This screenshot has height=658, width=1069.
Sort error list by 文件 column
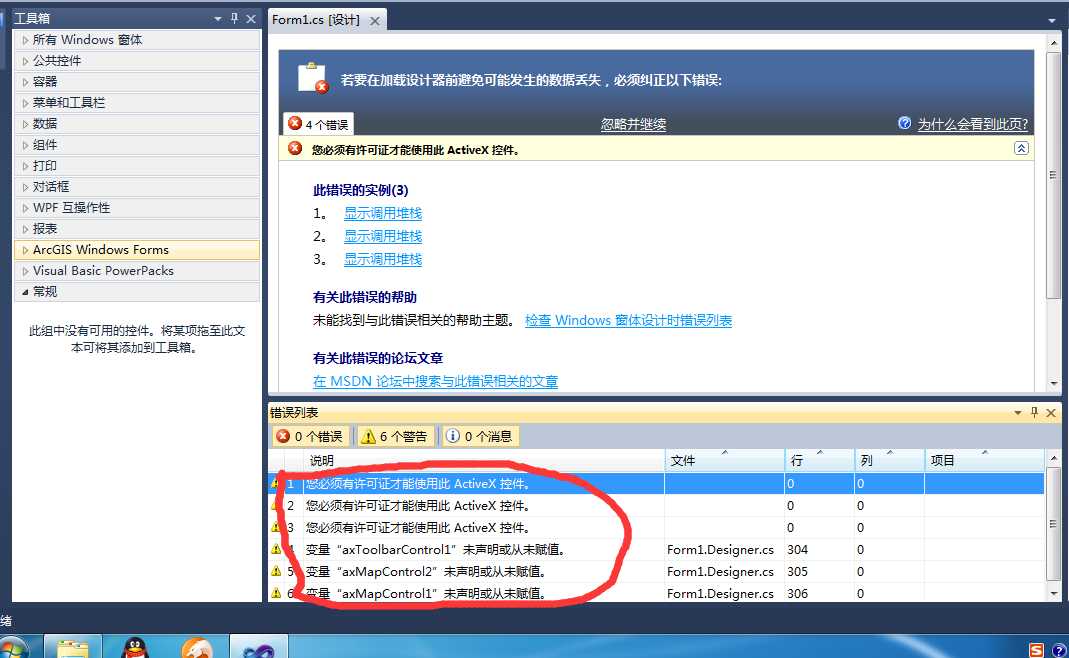[x=725, y=461]
